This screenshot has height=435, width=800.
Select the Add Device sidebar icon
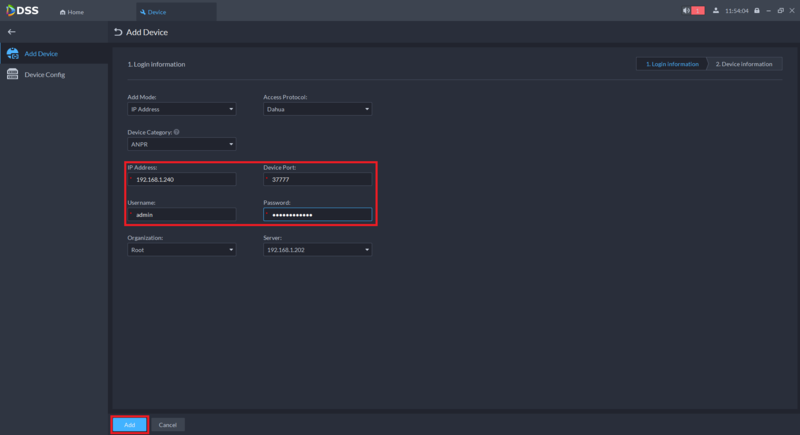13,53
